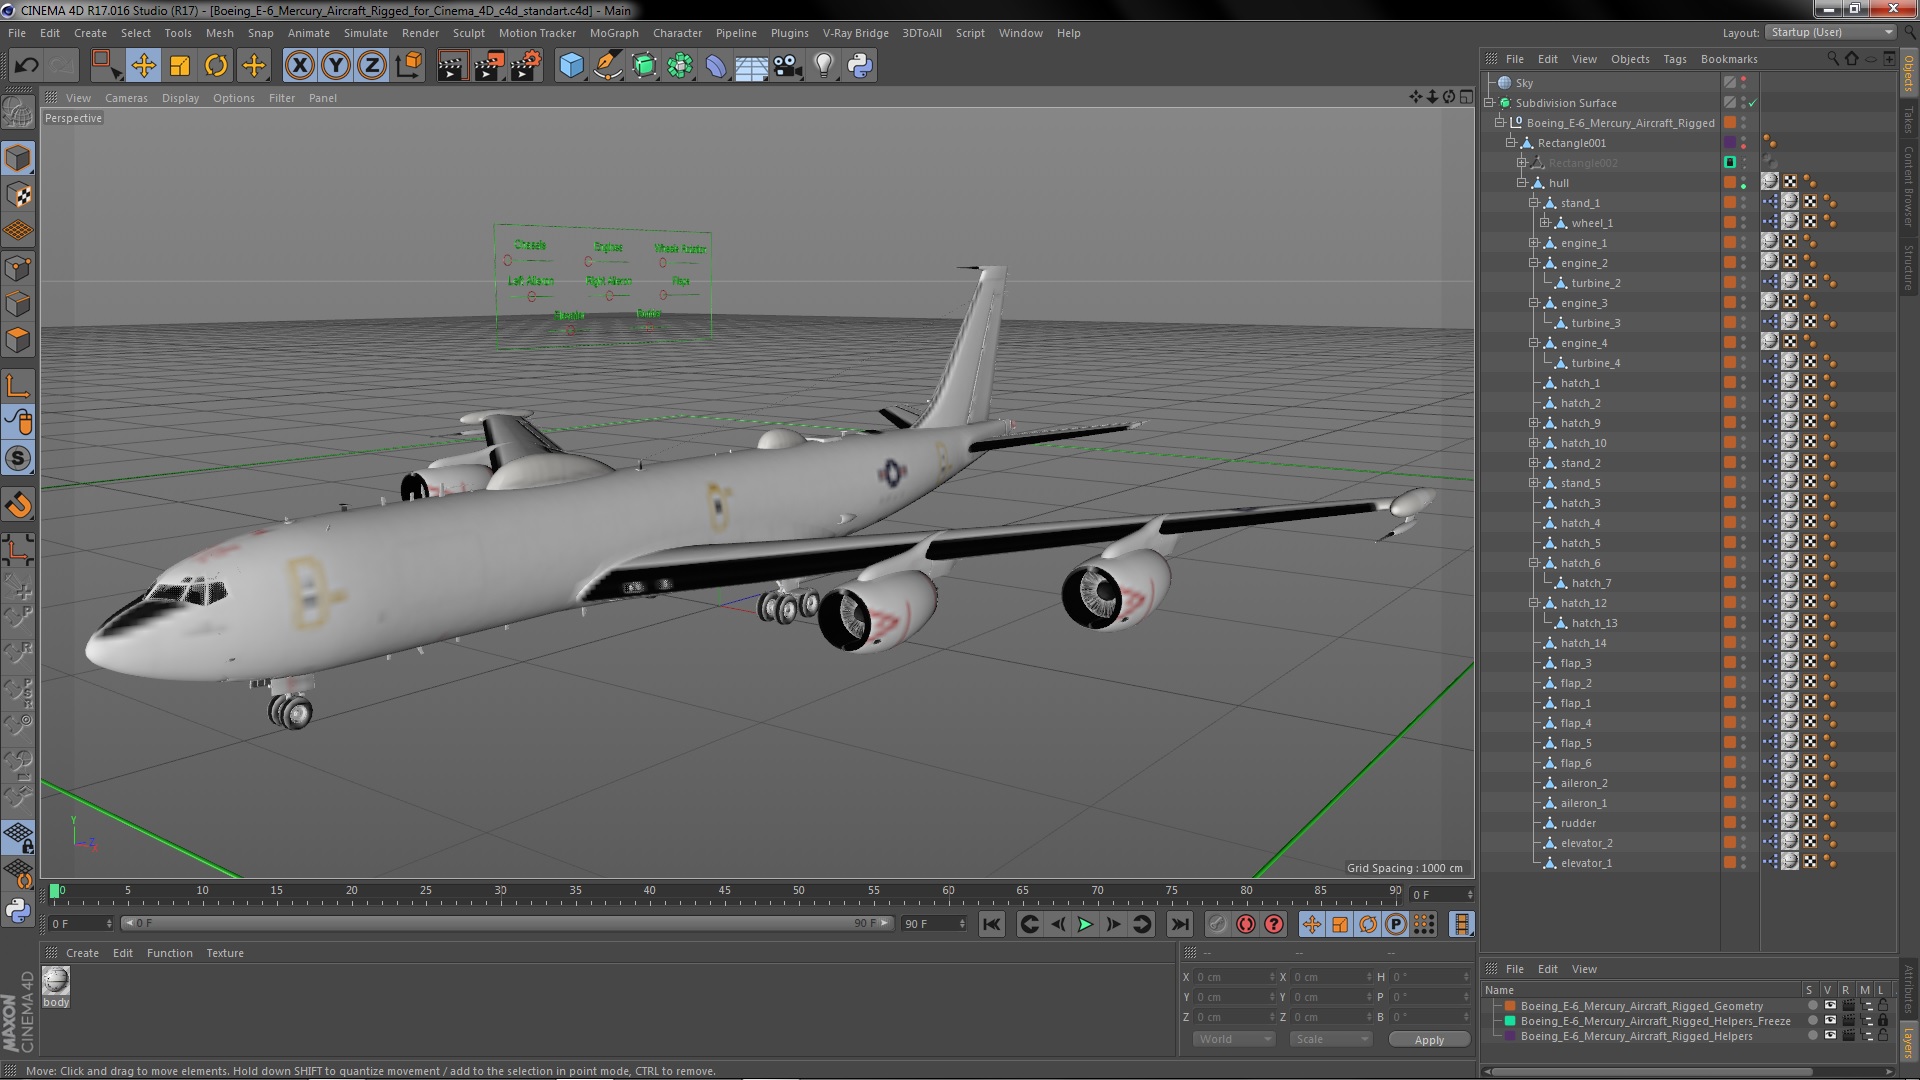Select the body material thumbnail
The width and height of the screenshot is (1920, 1080).
click(56, 981)
